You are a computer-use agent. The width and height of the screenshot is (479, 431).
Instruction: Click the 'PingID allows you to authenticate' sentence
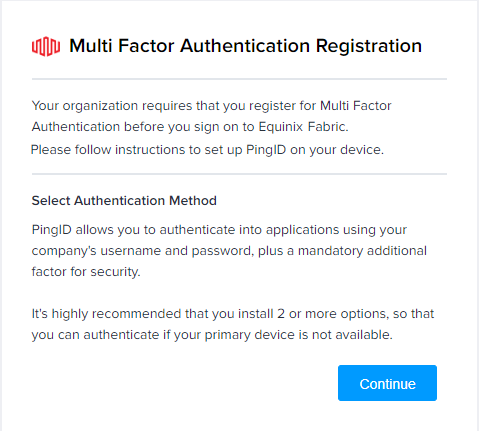(x=219, y=230)
